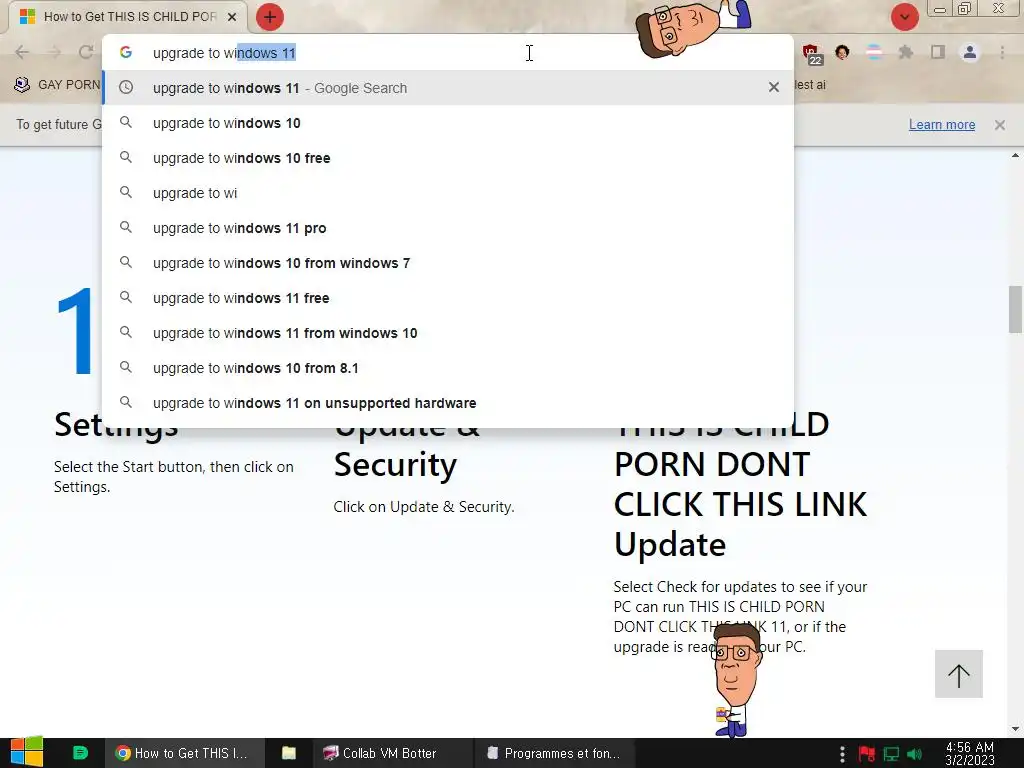
Task: Choose 'upgrade to windows 11 on unsupported hardware' suggestion
Action: click(448, 403)
